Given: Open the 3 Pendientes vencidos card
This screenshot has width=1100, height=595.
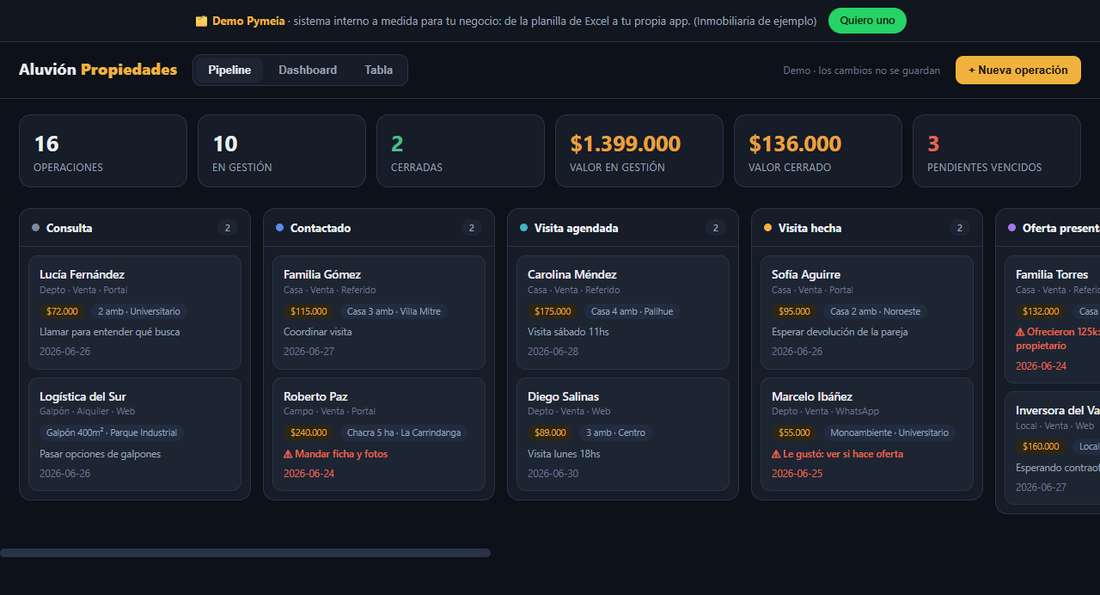Looking at the screenshot, I should coord(997,151).
